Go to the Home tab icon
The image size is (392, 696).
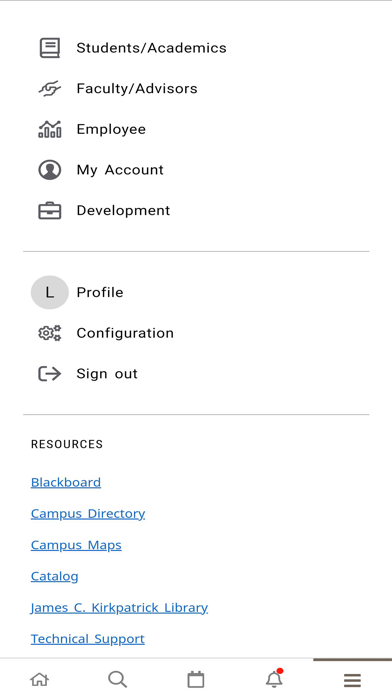coord(40,679)
